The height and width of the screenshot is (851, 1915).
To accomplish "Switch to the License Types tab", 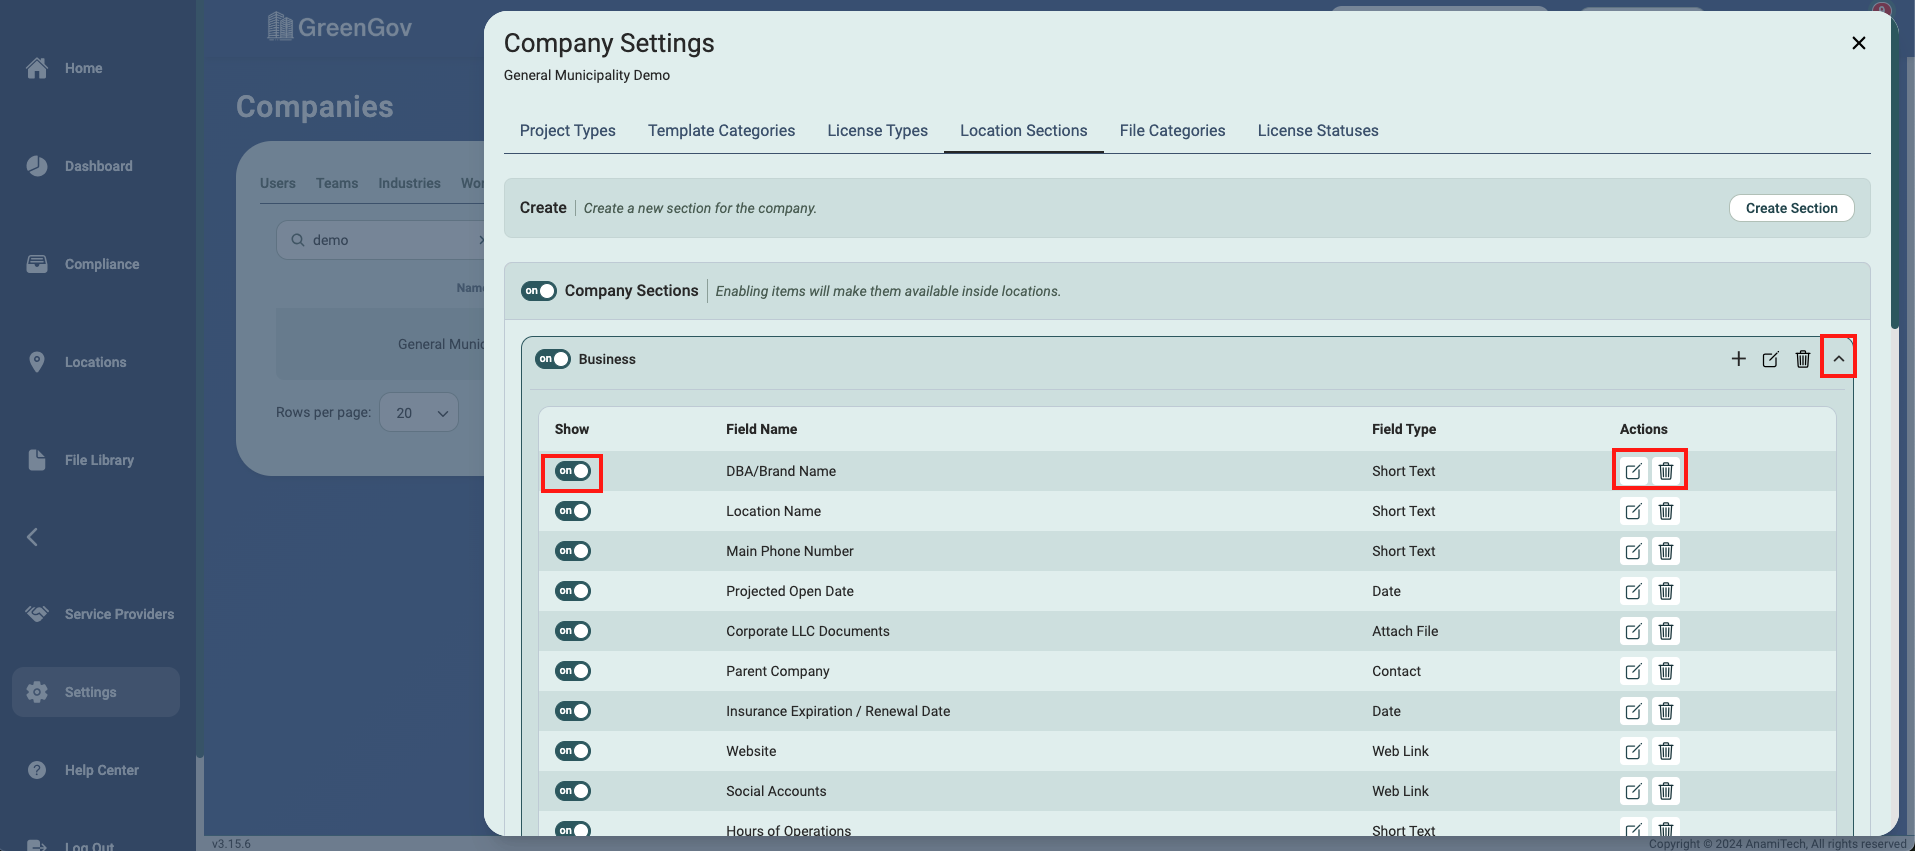I will [877, 131].
